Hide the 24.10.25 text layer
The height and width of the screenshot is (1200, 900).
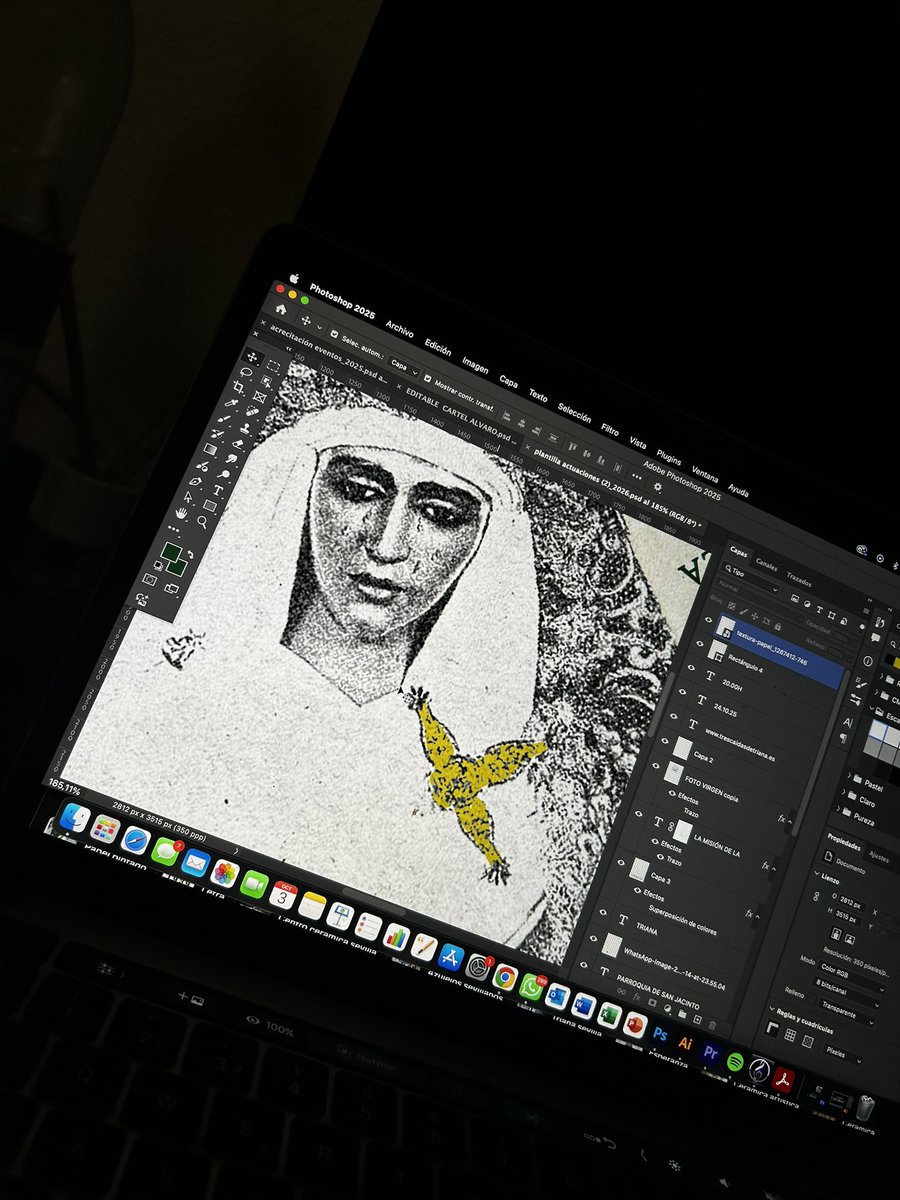coord(682,691)
